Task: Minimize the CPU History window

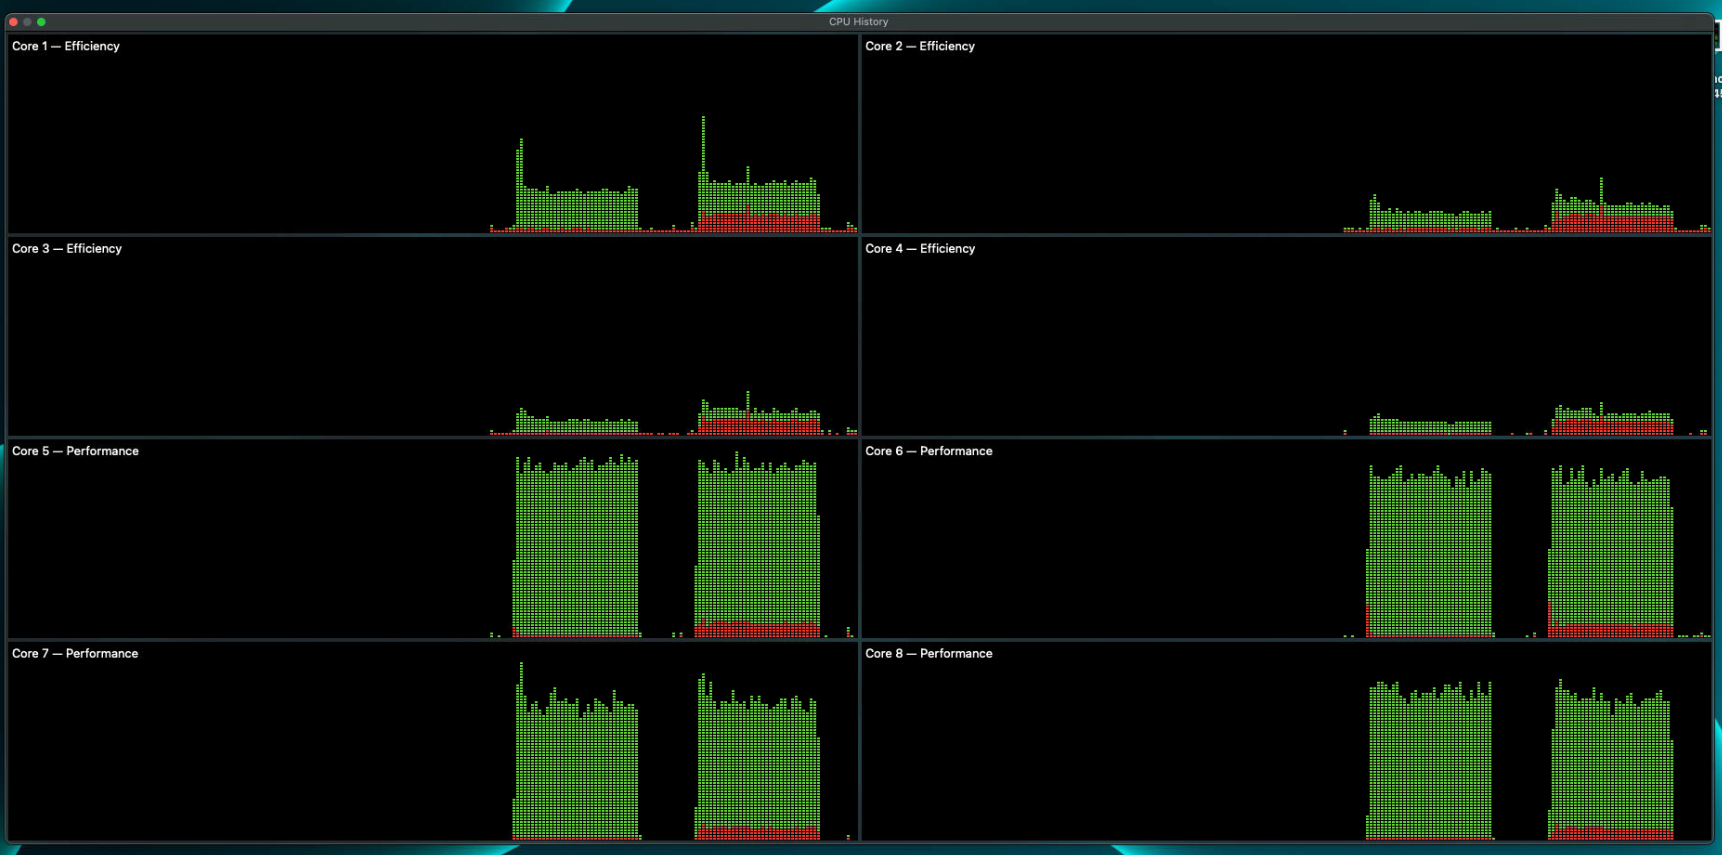Action: (x=27, y=22)
